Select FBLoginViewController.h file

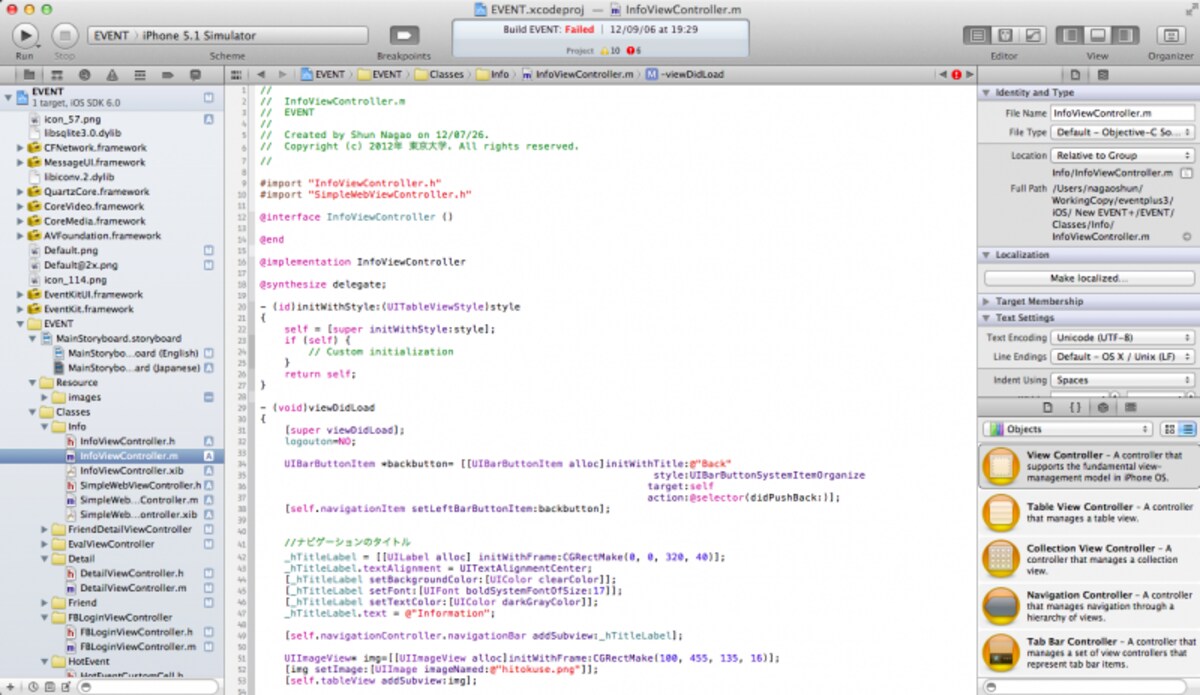coord(136,632)
